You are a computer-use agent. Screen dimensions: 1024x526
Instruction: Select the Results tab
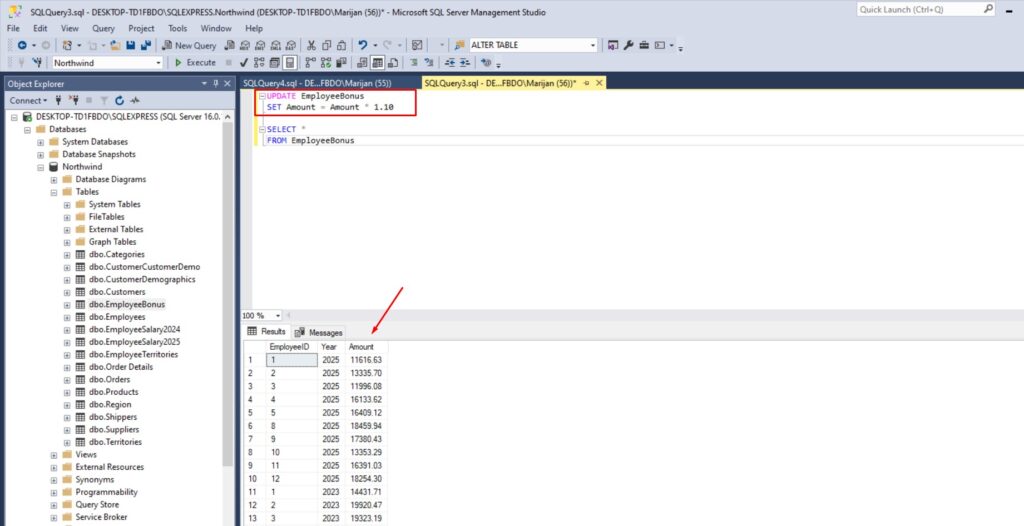click(x=266, y=332)
